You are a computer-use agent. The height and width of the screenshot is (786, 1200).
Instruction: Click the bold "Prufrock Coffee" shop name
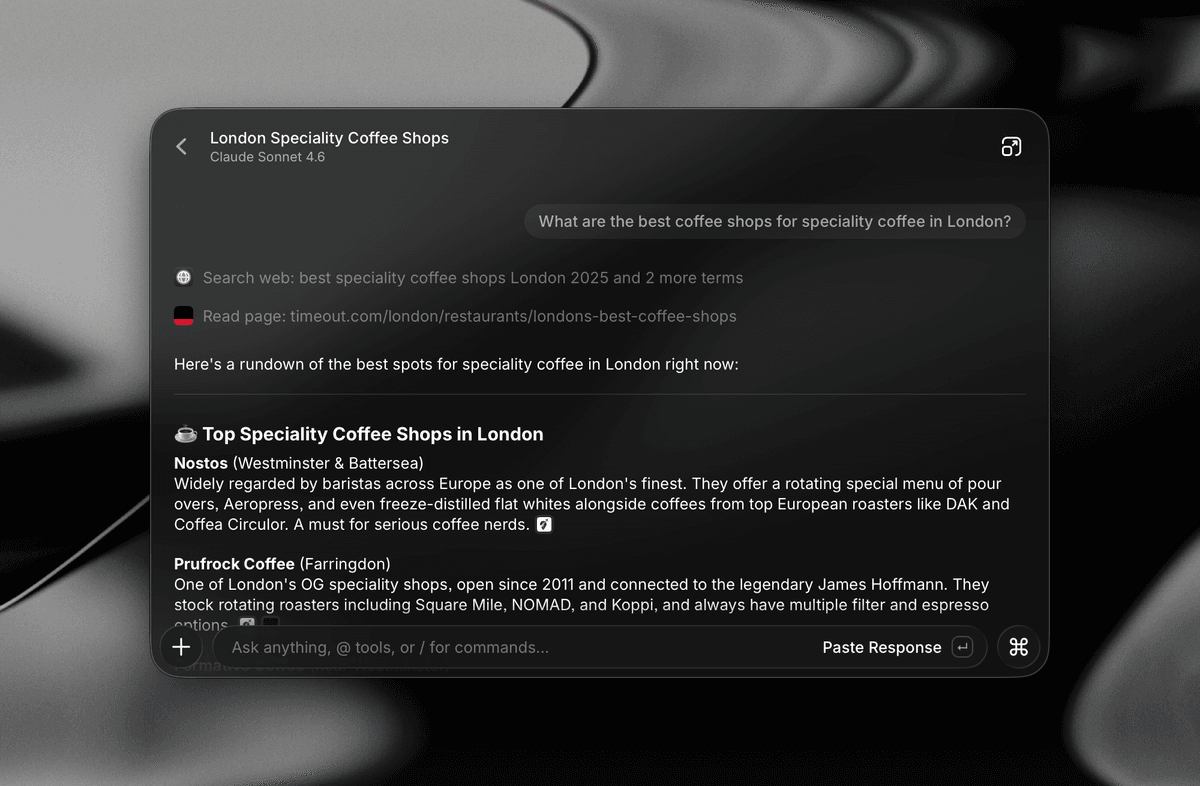tap(234, 564)
